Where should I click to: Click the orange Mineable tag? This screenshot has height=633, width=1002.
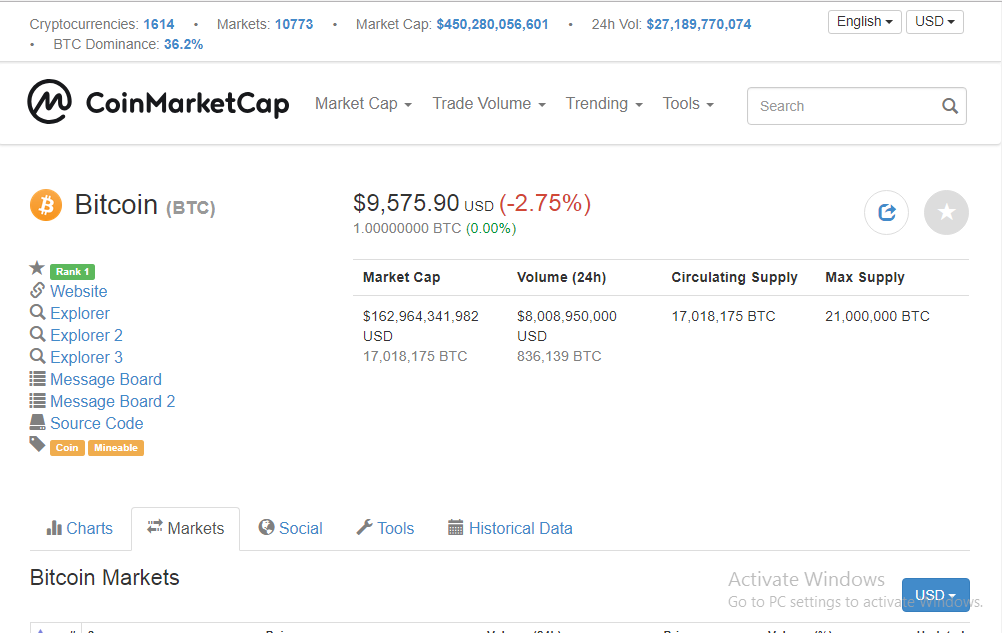pyautogui.click(x=116, y=448)
